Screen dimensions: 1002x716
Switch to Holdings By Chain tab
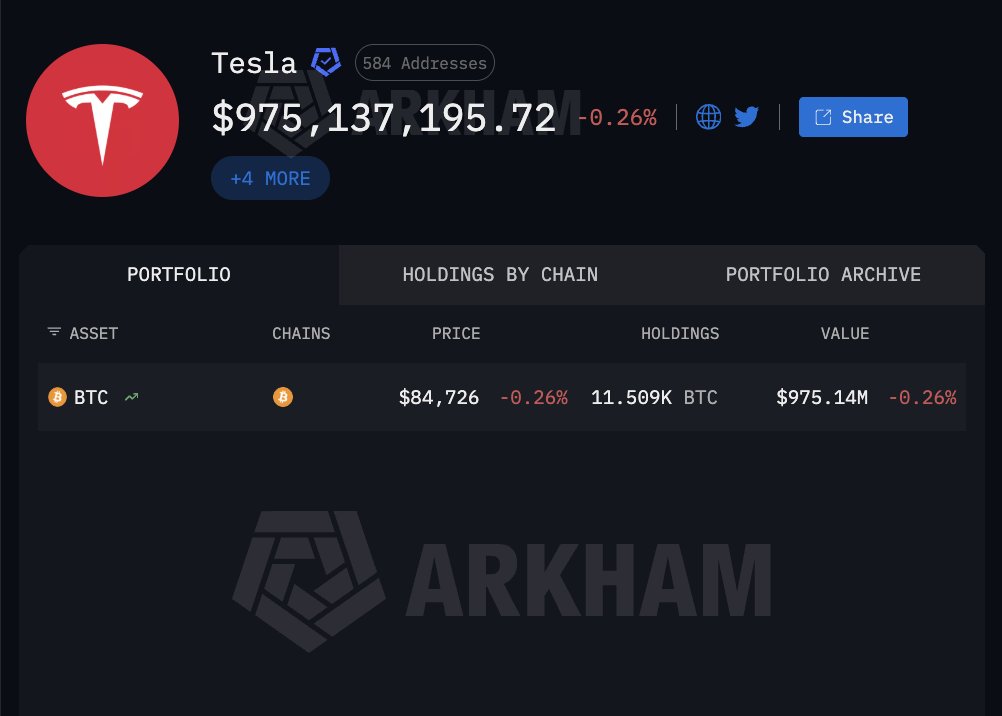pyautogui.click(x=500, y=275)
